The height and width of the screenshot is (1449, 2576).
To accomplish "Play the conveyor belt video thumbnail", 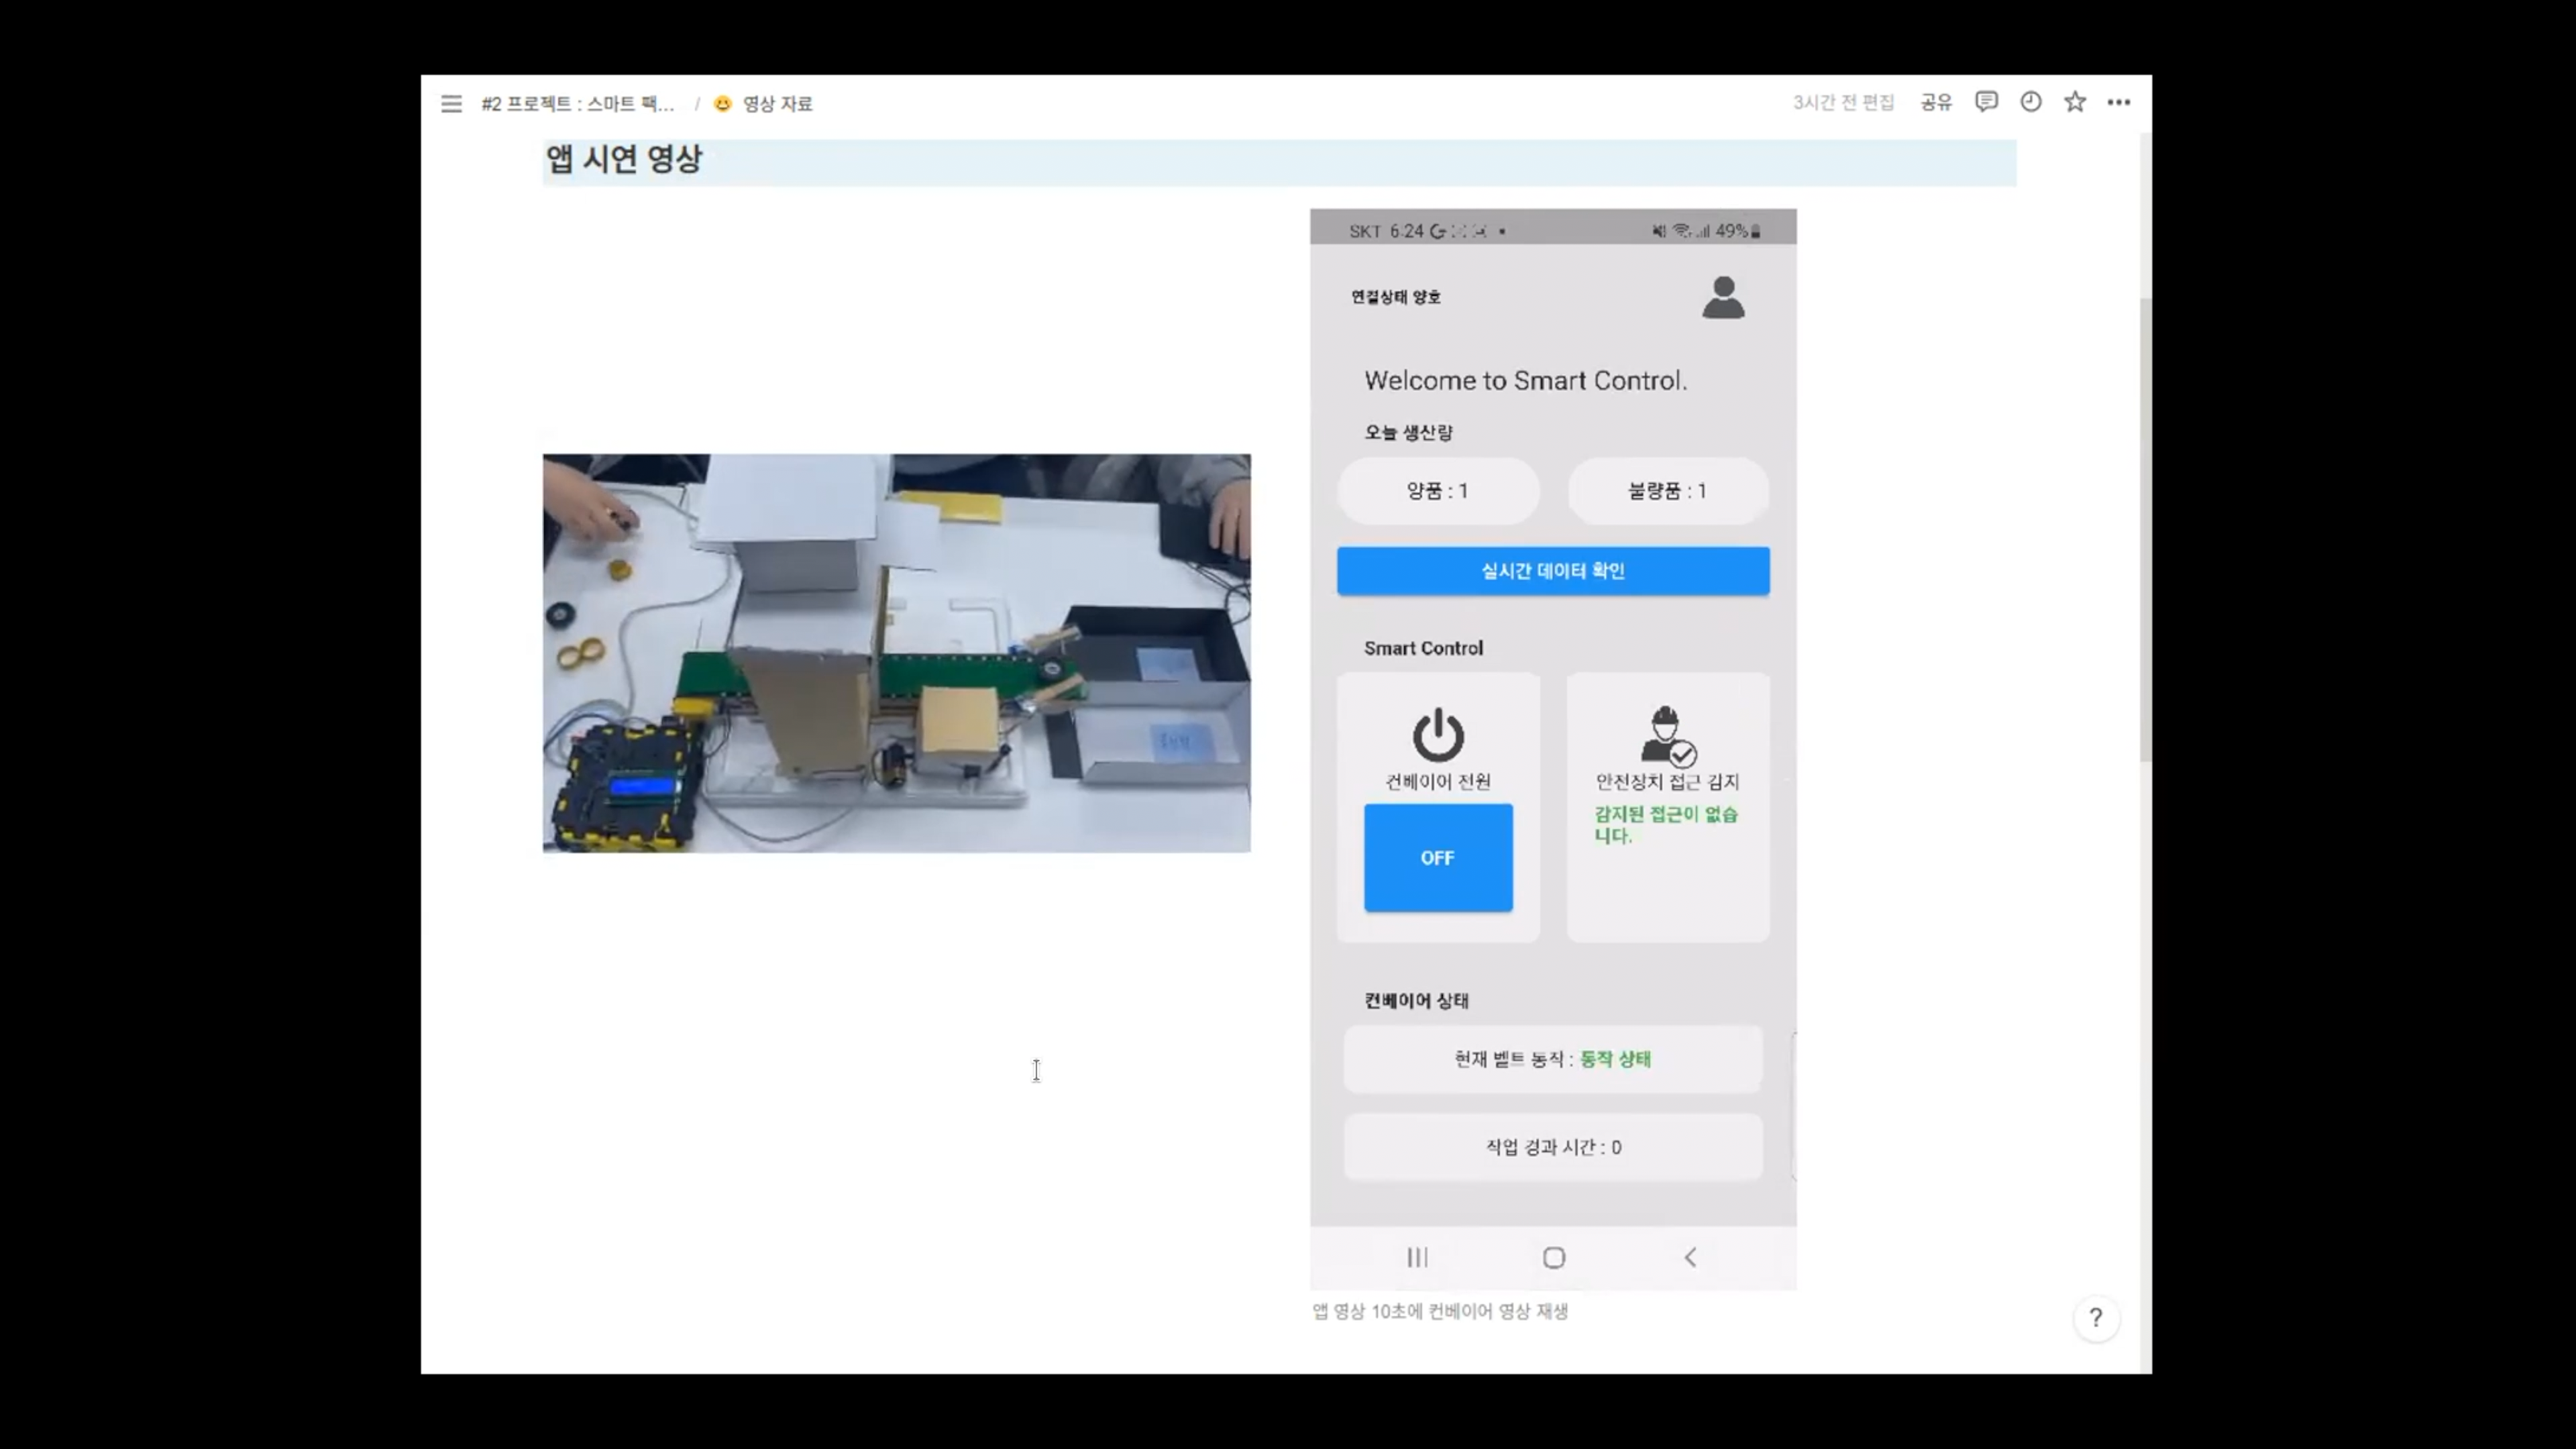I will coord(896,653).
